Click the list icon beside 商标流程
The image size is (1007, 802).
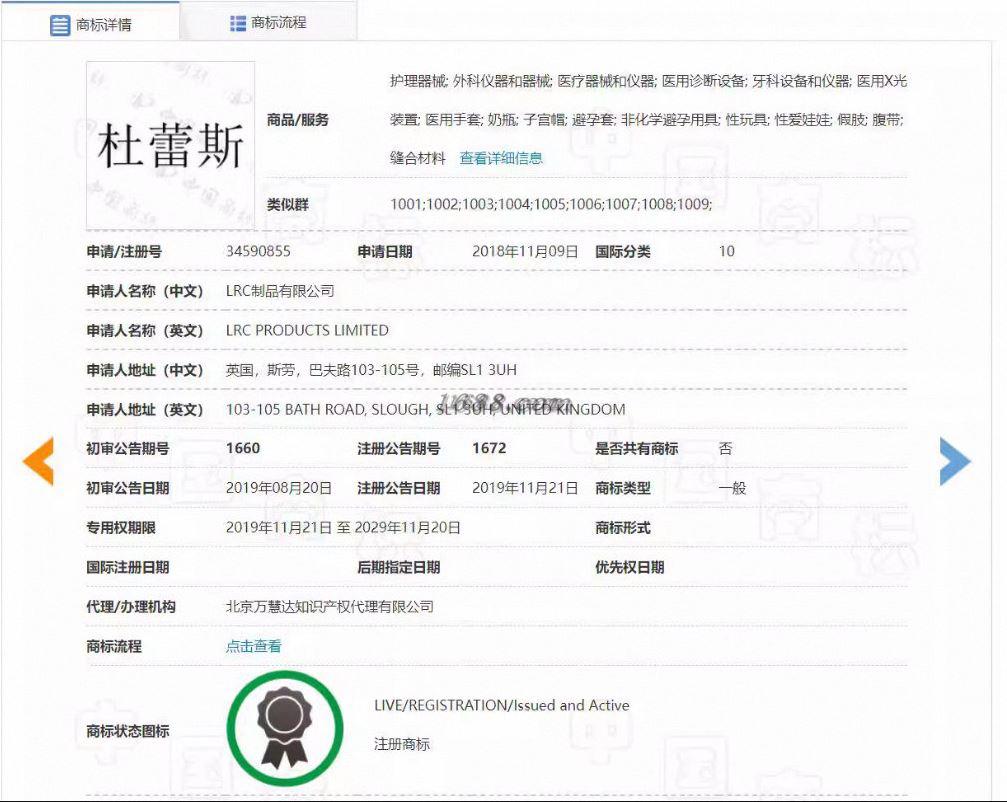pyautogui.click(x=238, y=24)
